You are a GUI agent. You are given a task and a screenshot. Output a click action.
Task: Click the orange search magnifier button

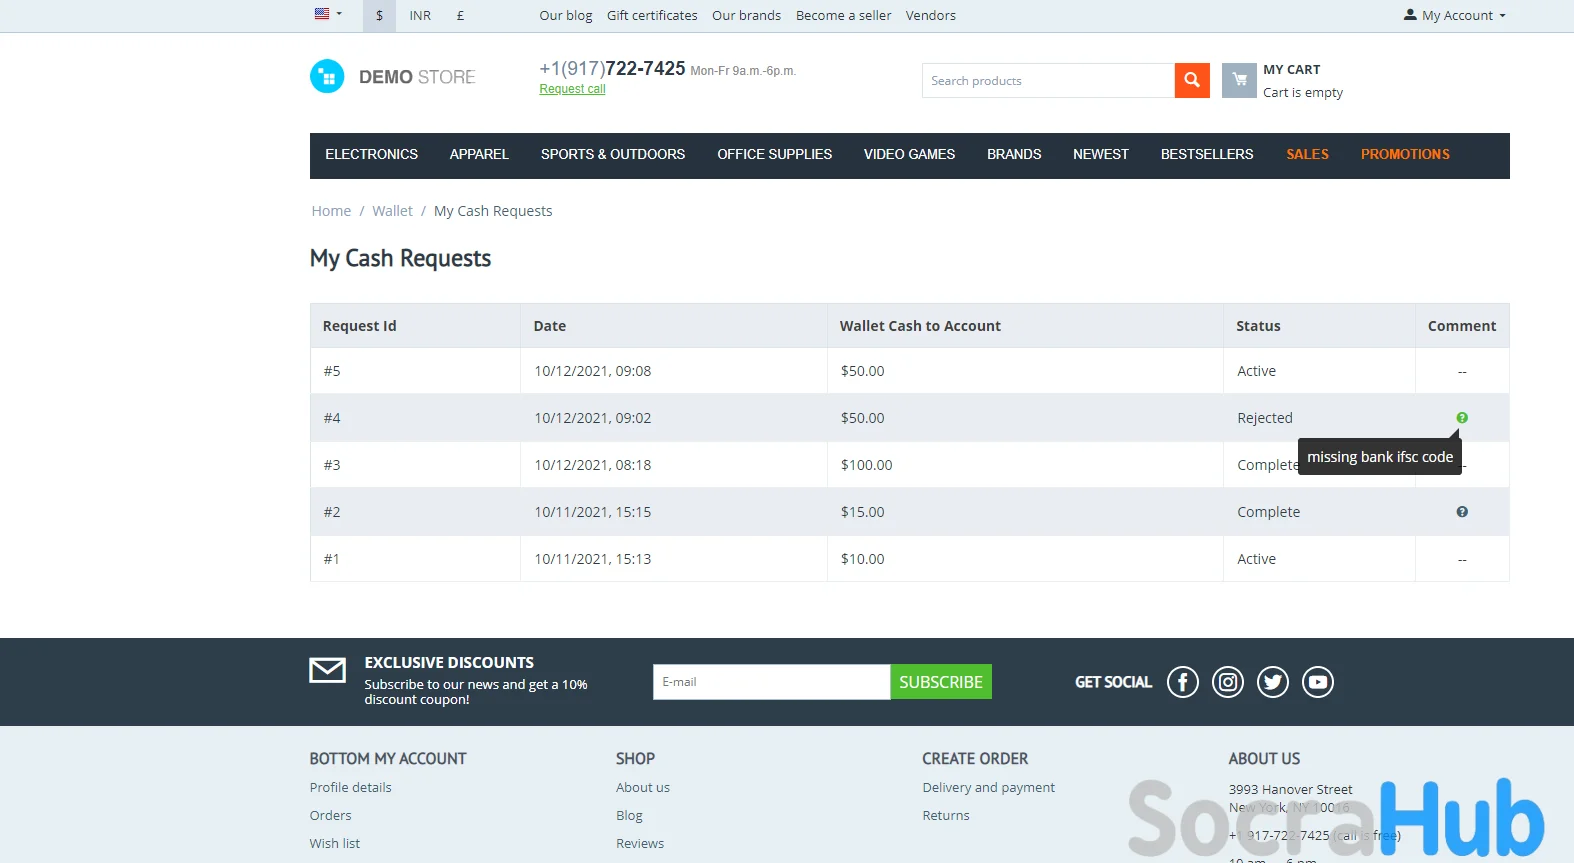(1191, 80)
